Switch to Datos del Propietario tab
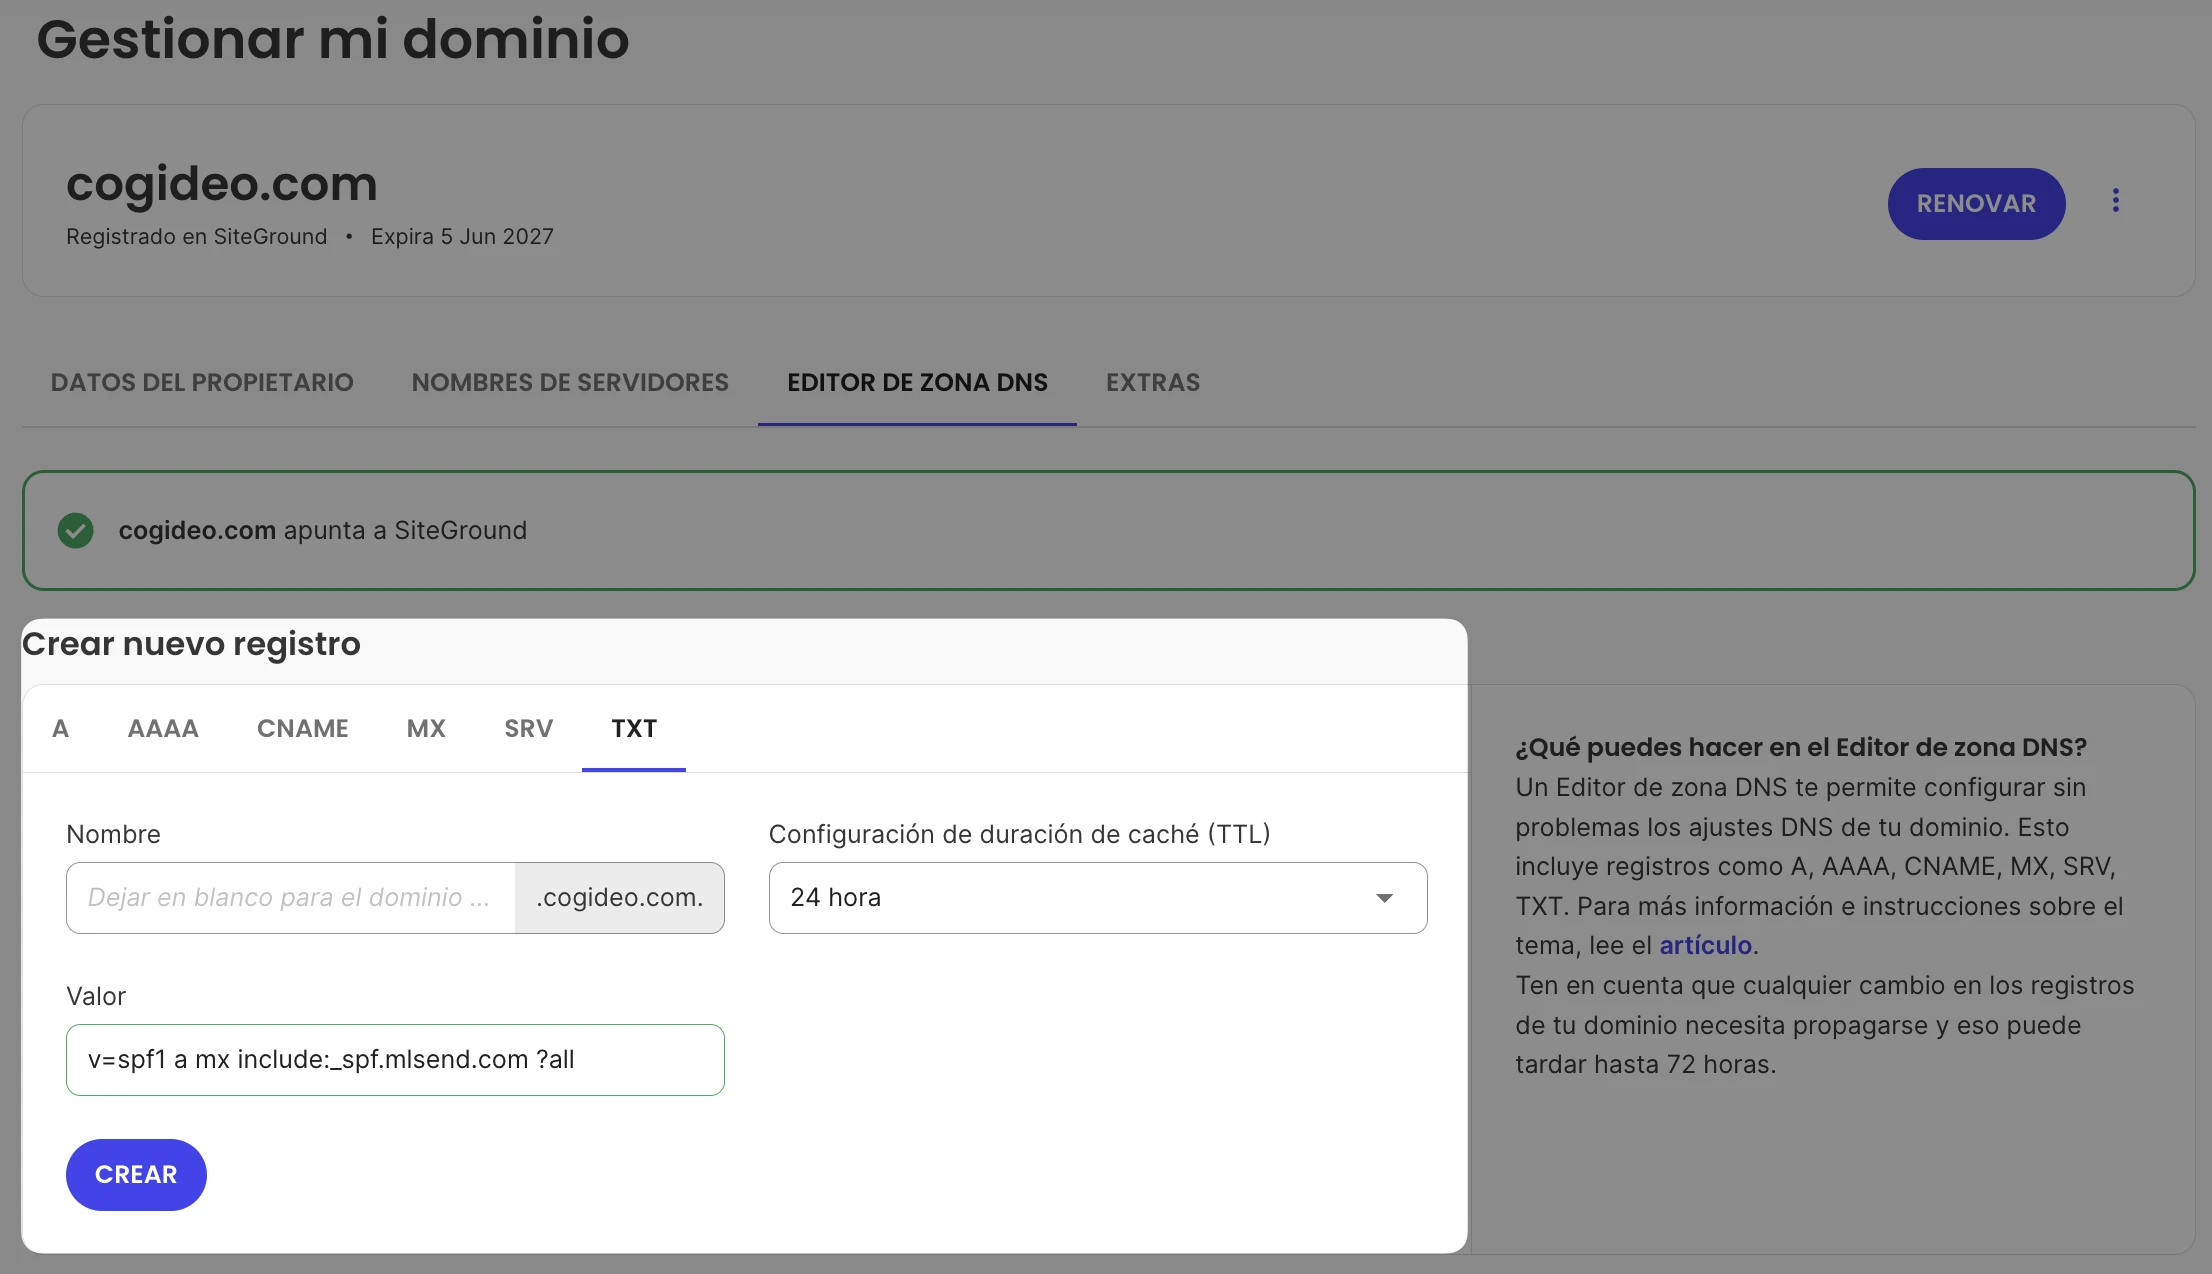2212x1274 pixels. [202, 383]
